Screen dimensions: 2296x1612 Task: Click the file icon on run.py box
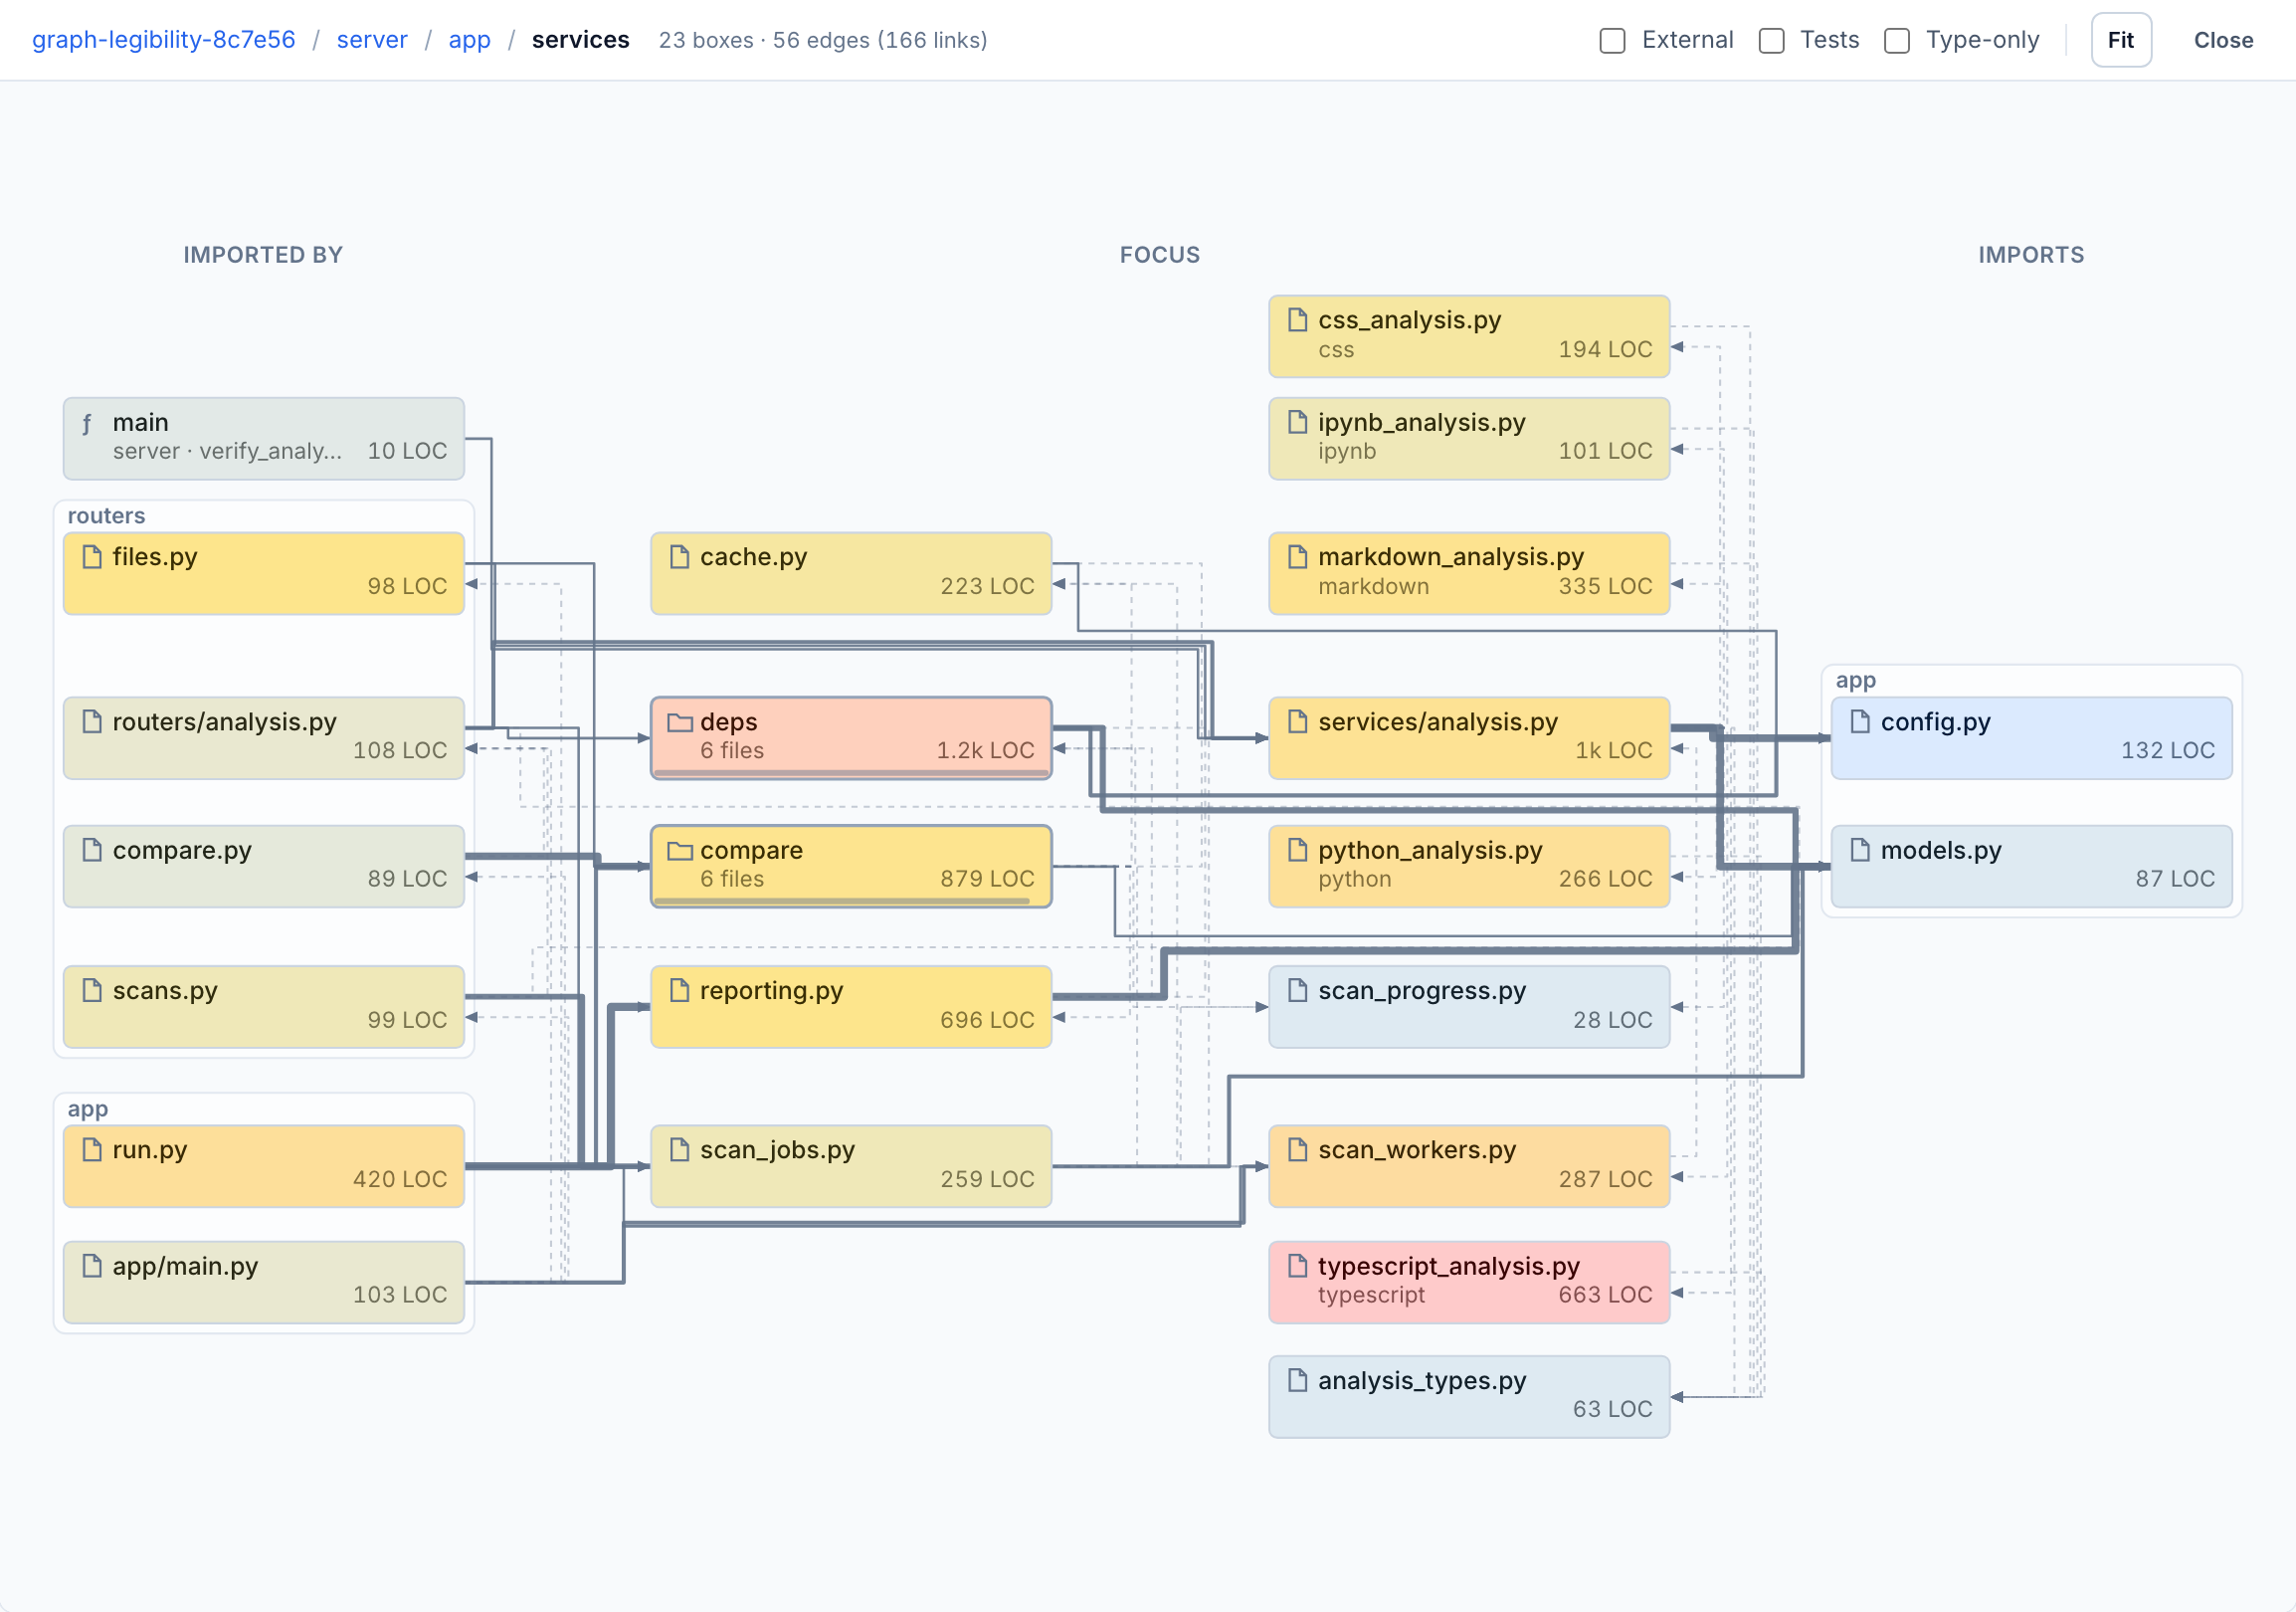(x=92, y=1150)
